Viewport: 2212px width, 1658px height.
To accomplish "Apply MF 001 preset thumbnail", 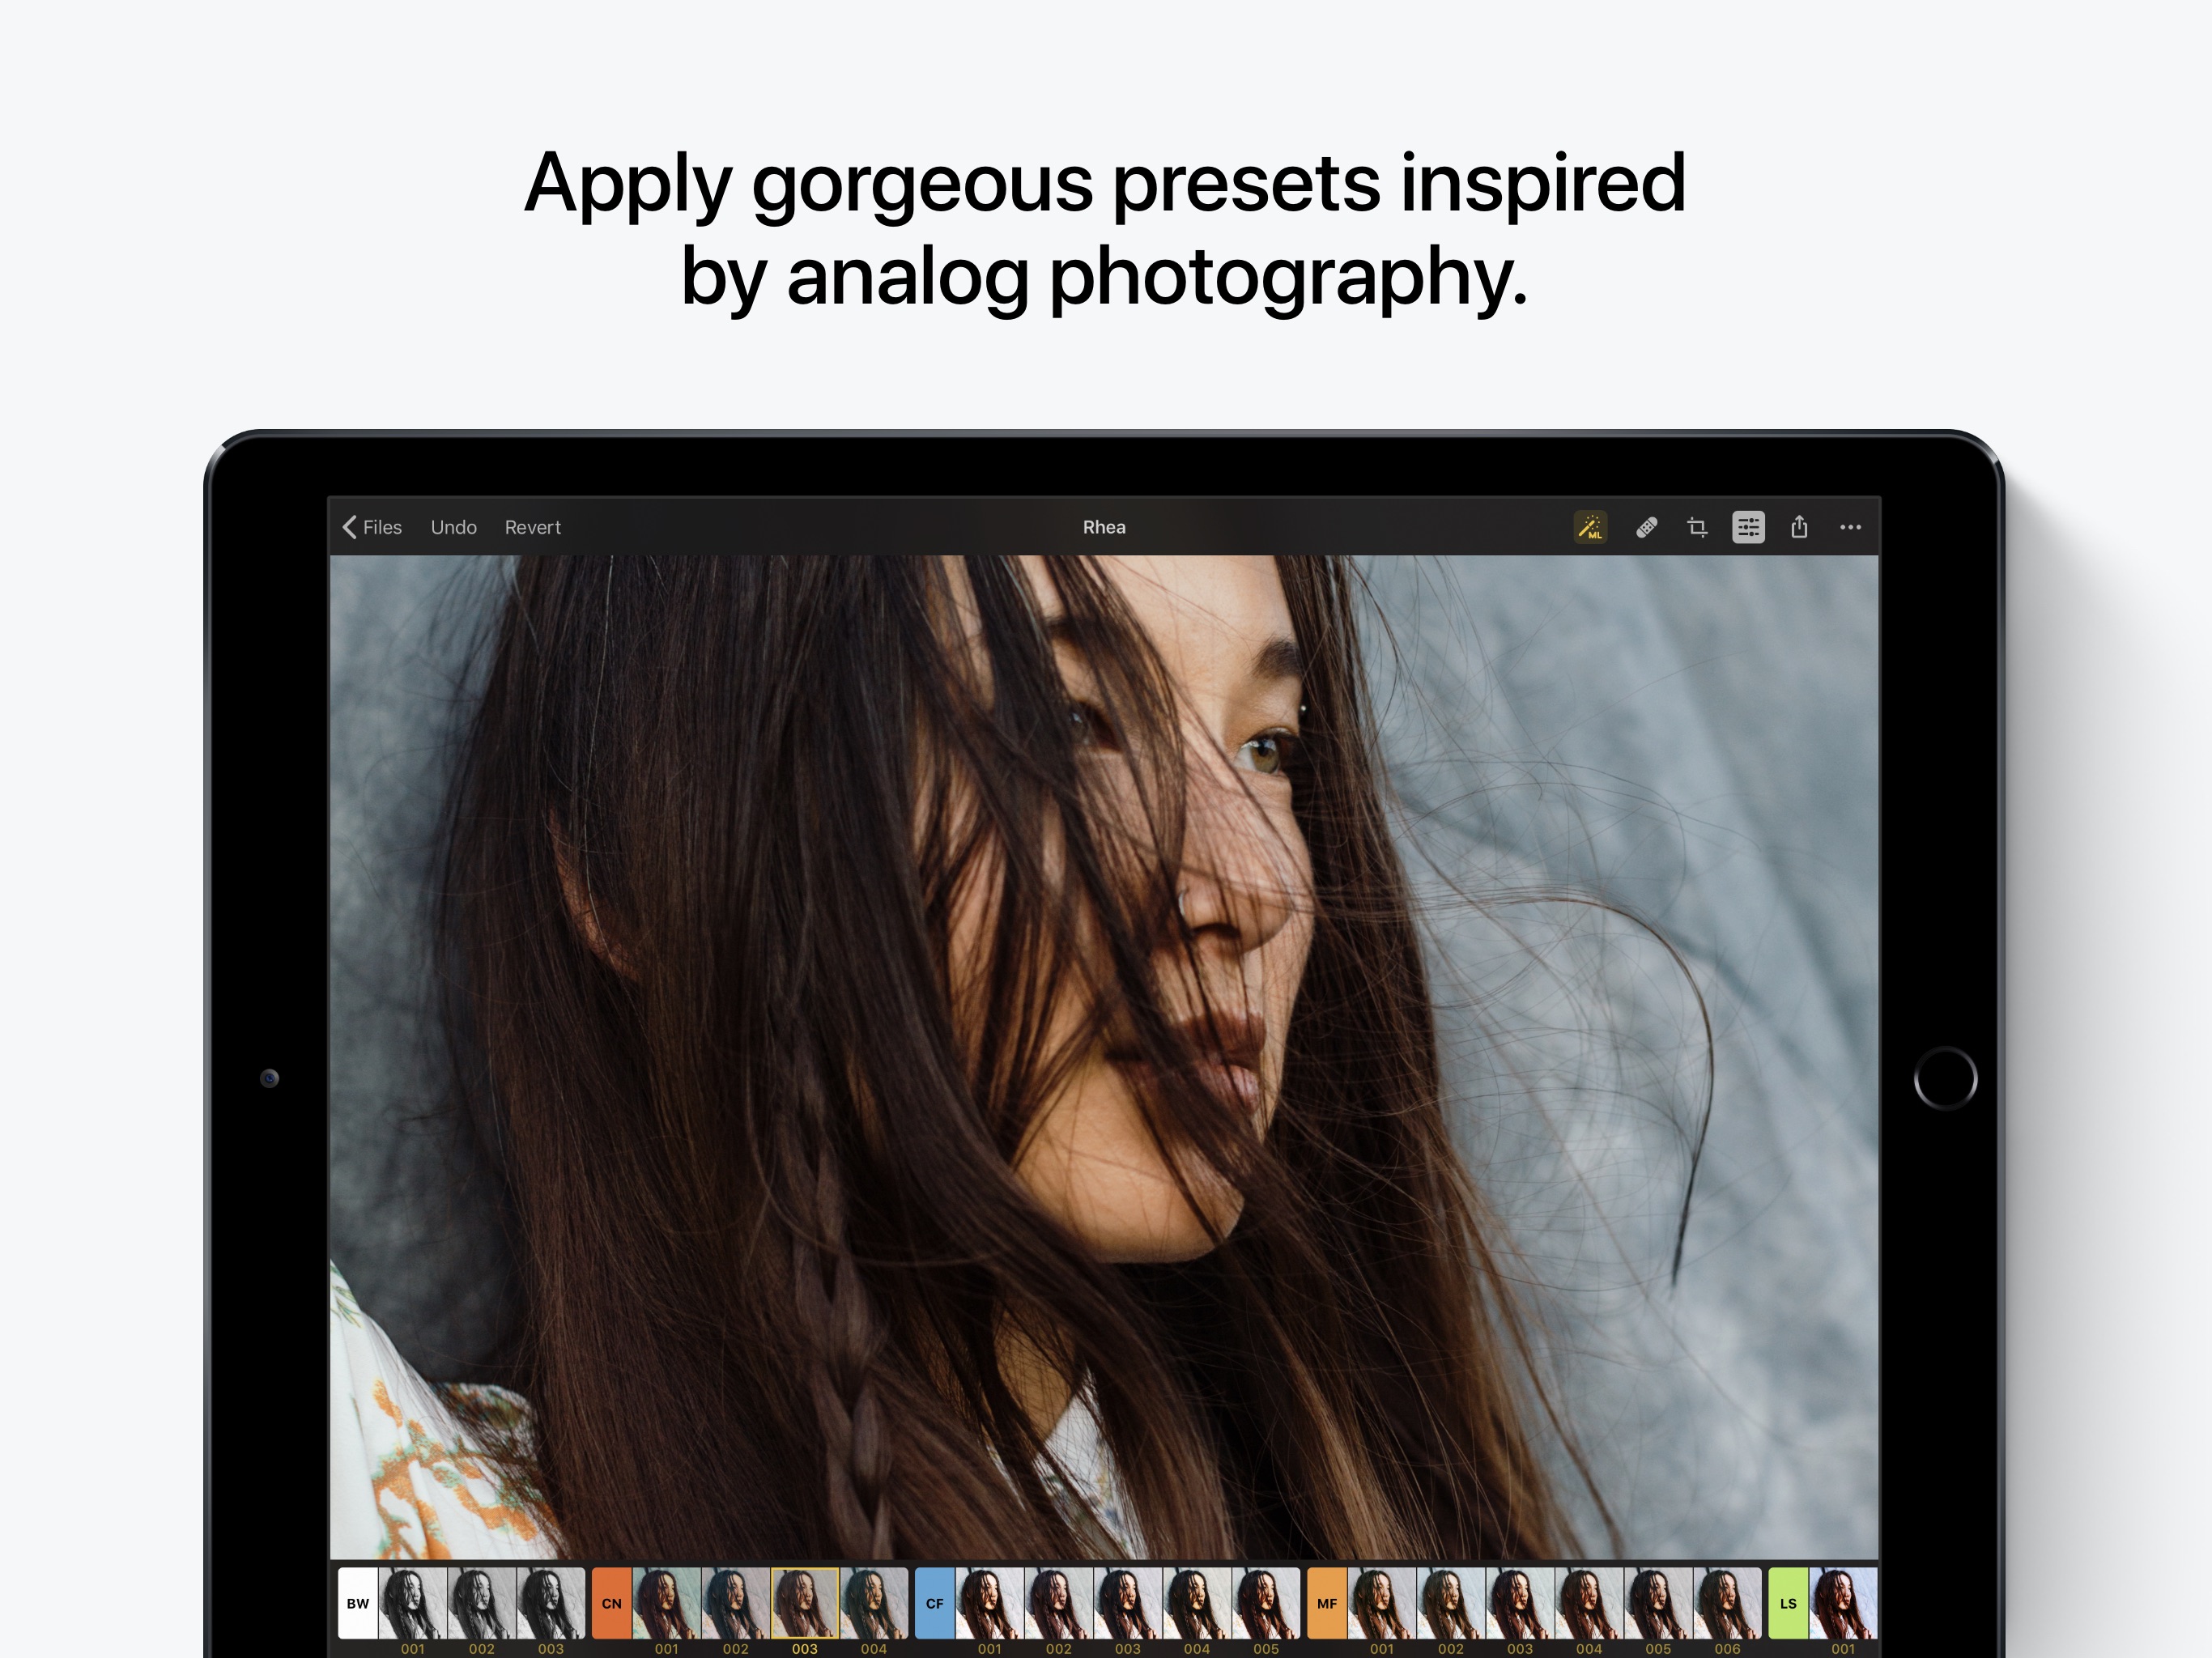I will point(1382,1603).
